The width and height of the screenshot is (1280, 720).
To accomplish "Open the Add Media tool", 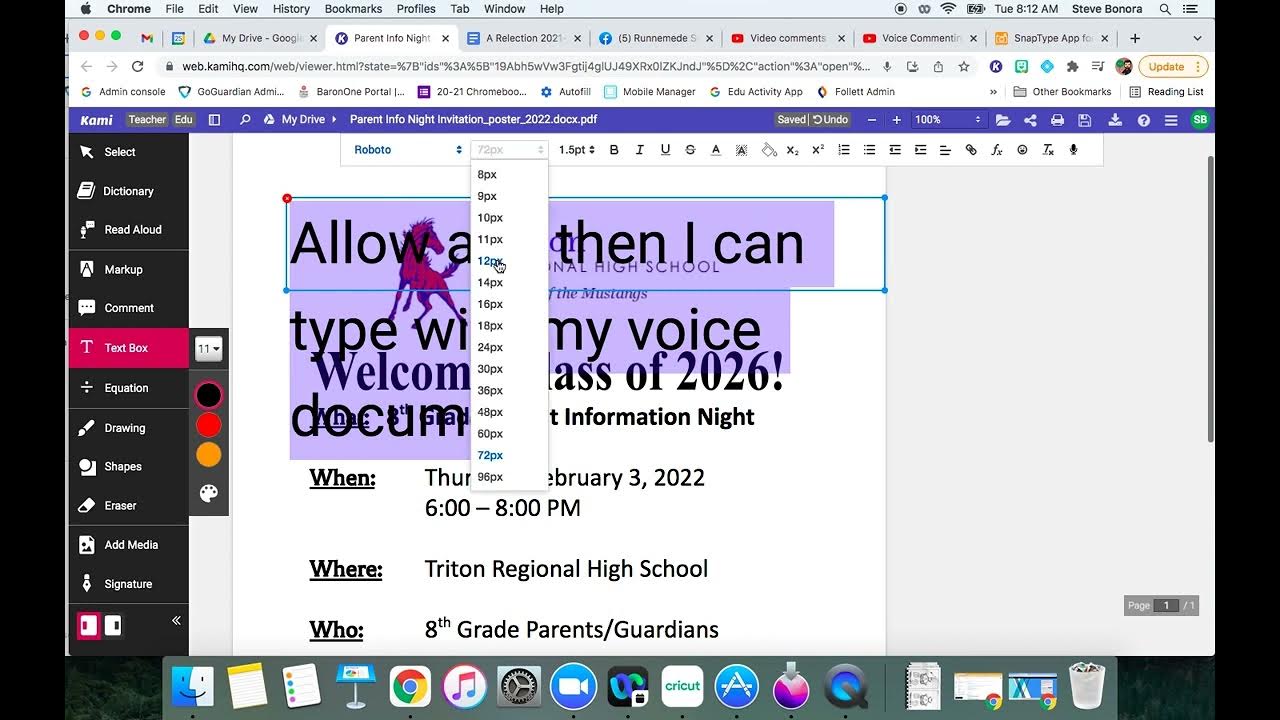I will (x=128, y=545).
